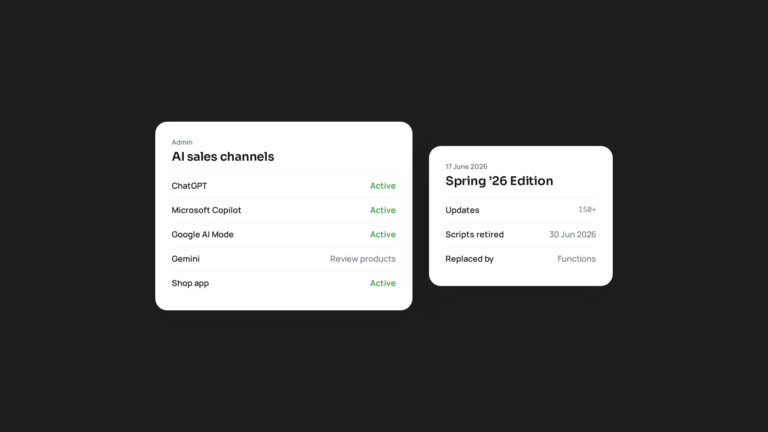Click the 'Admin' label above the heading
The image size is (768, 432).
[182, 142]
